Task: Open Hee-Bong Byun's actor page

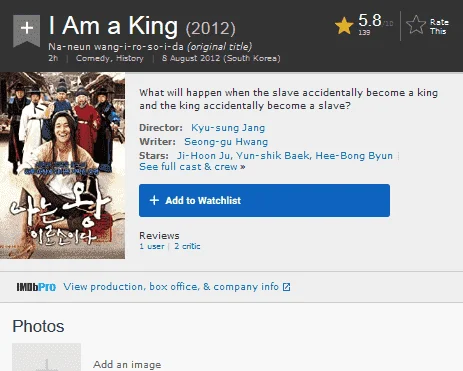Action: point(354,156)
